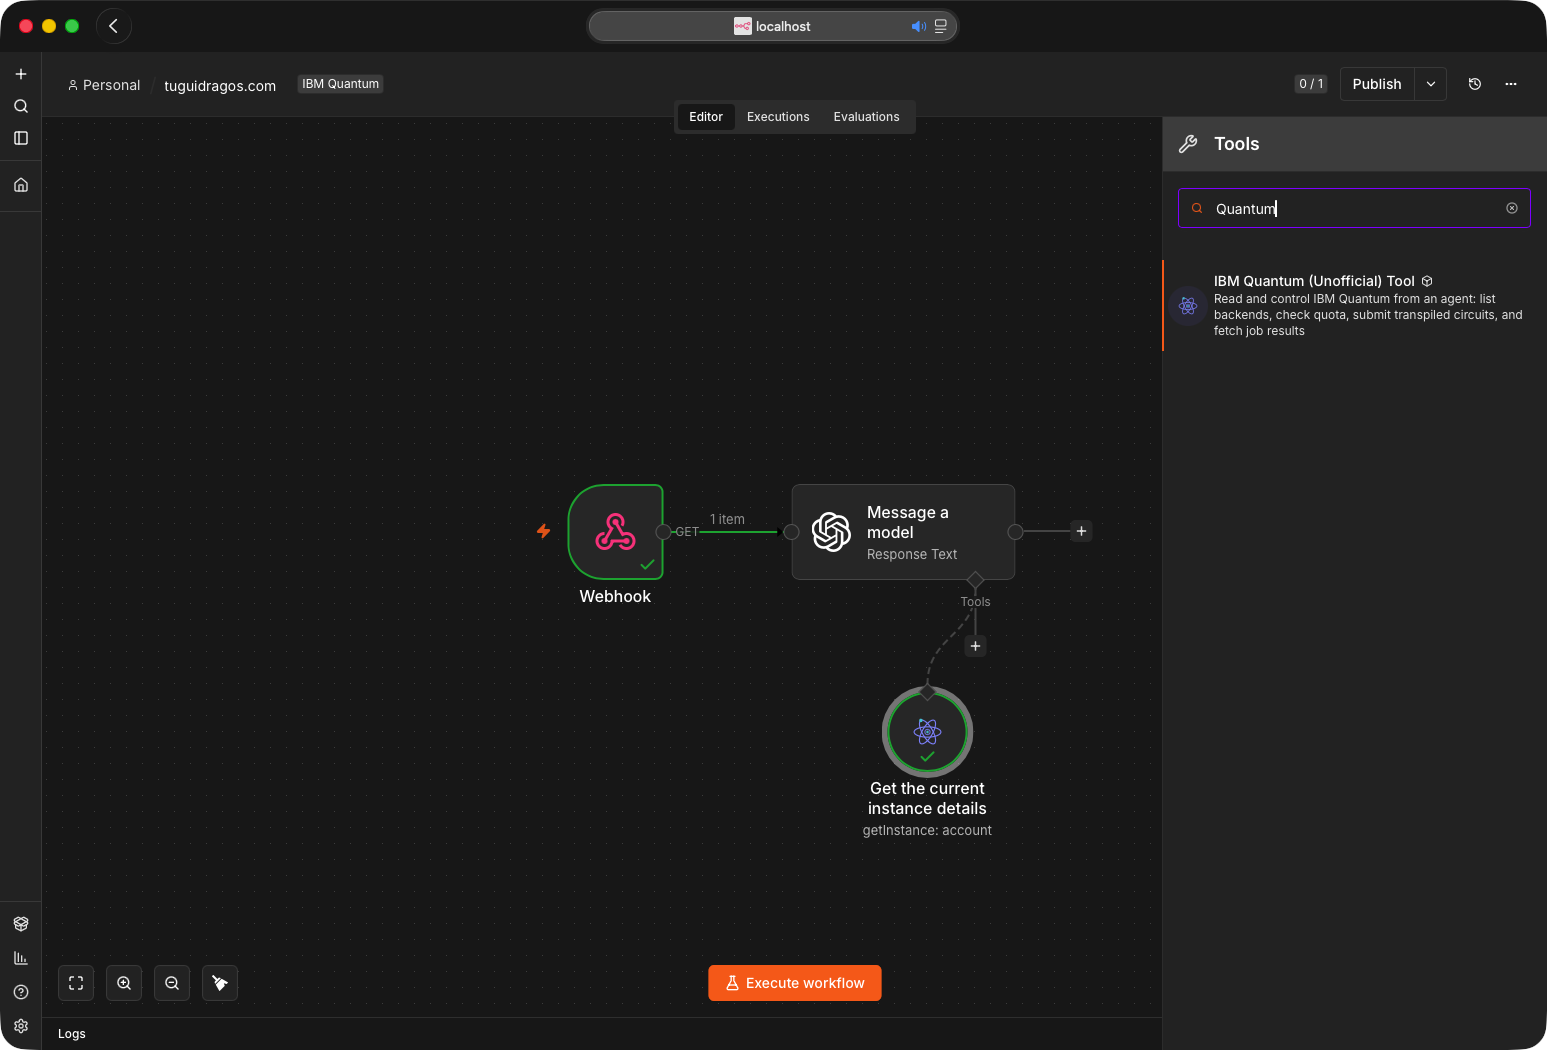Viewport: 1547px width, 1050px height.
Task: Click the reader view icon in address bar
Action: [941, 26]
